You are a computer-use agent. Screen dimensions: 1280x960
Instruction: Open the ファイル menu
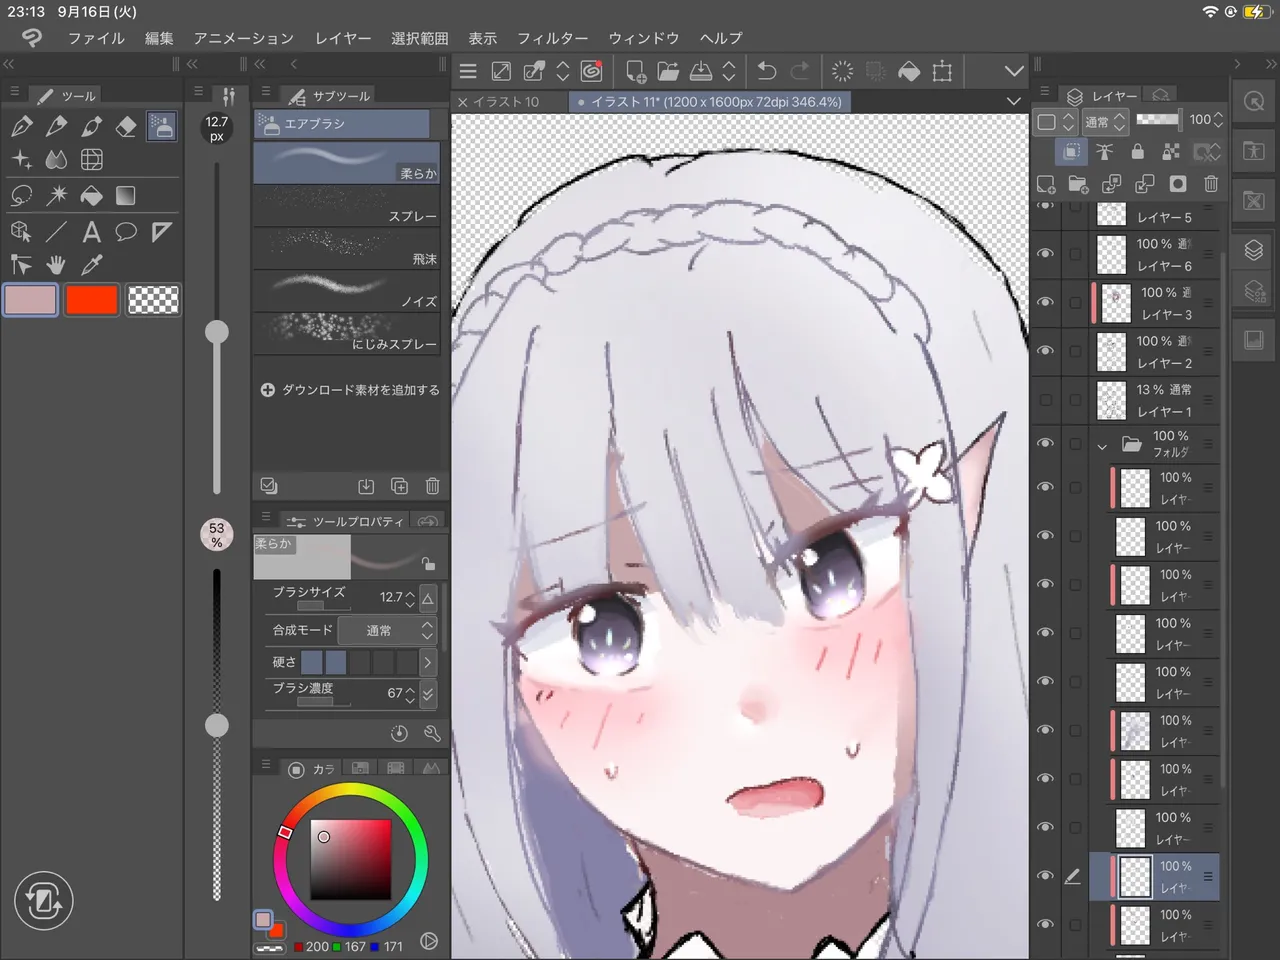pyautogui.click(x=96, y=38)
